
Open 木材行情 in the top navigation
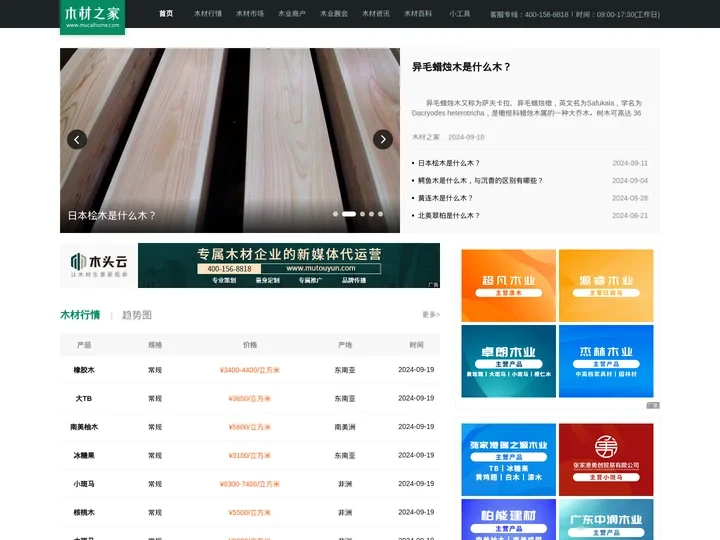(208, 14)
